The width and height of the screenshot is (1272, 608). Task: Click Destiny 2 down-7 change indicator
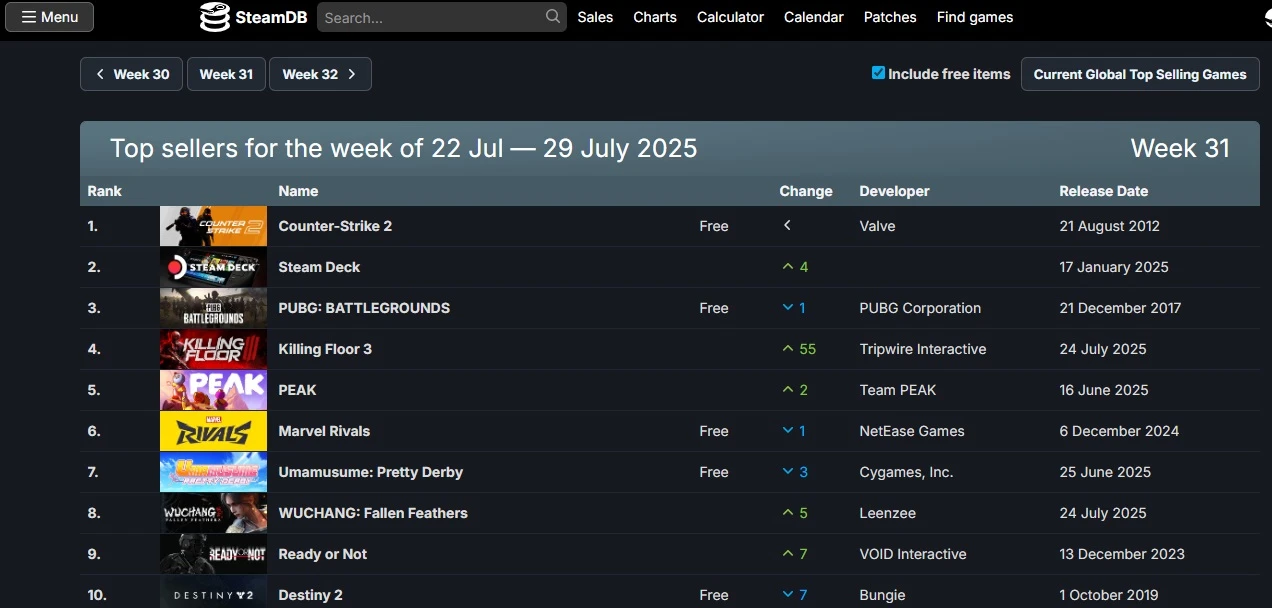794,595
